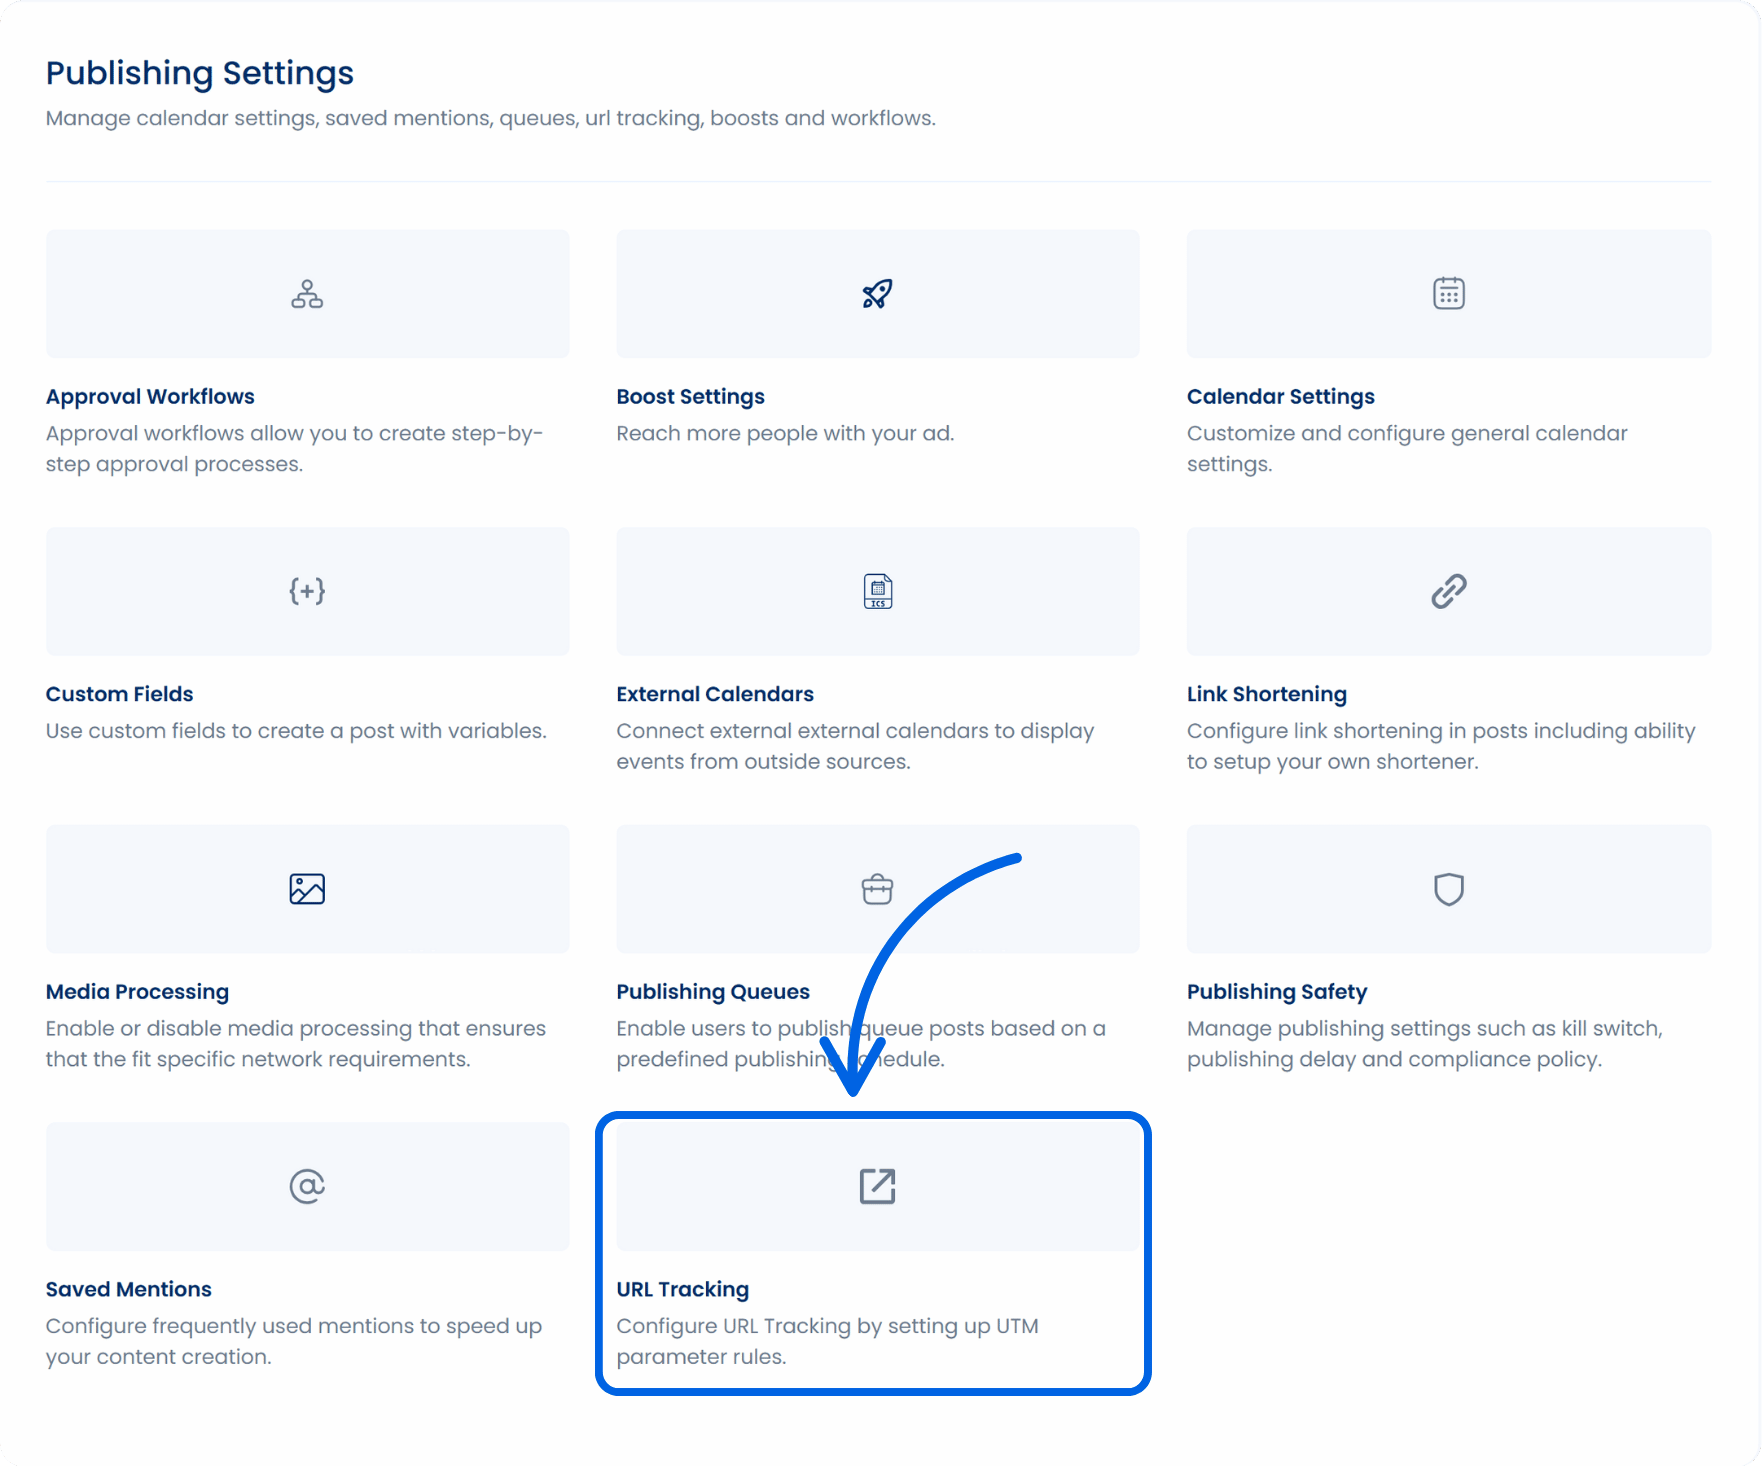Click the External Calendars ICS file icon
Image resolution: width=1762 pixels, height=1468 pixels.
click(x=877, y=591)
